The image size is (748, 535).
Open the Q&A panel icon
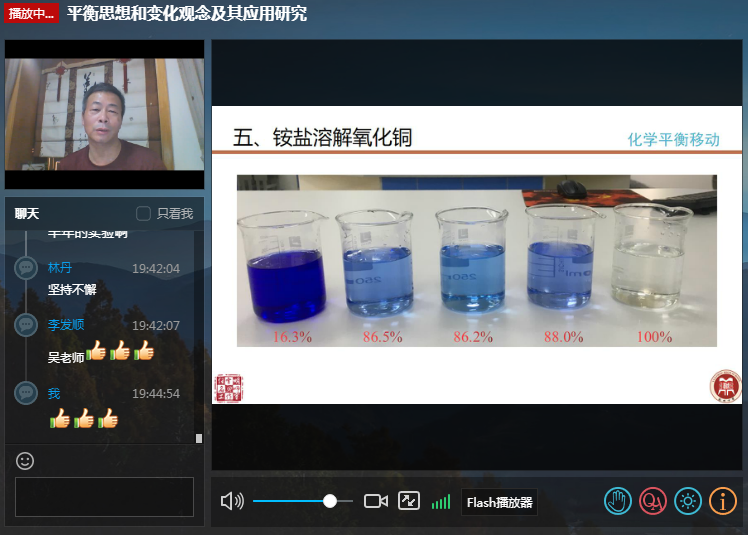tap(652, 501)
